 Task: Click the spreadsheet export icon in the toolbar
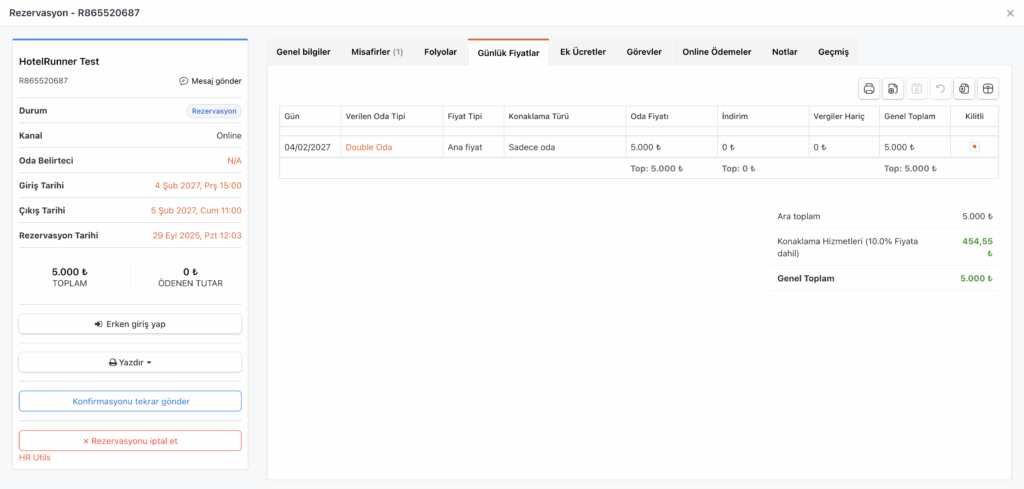coord(893,89)
